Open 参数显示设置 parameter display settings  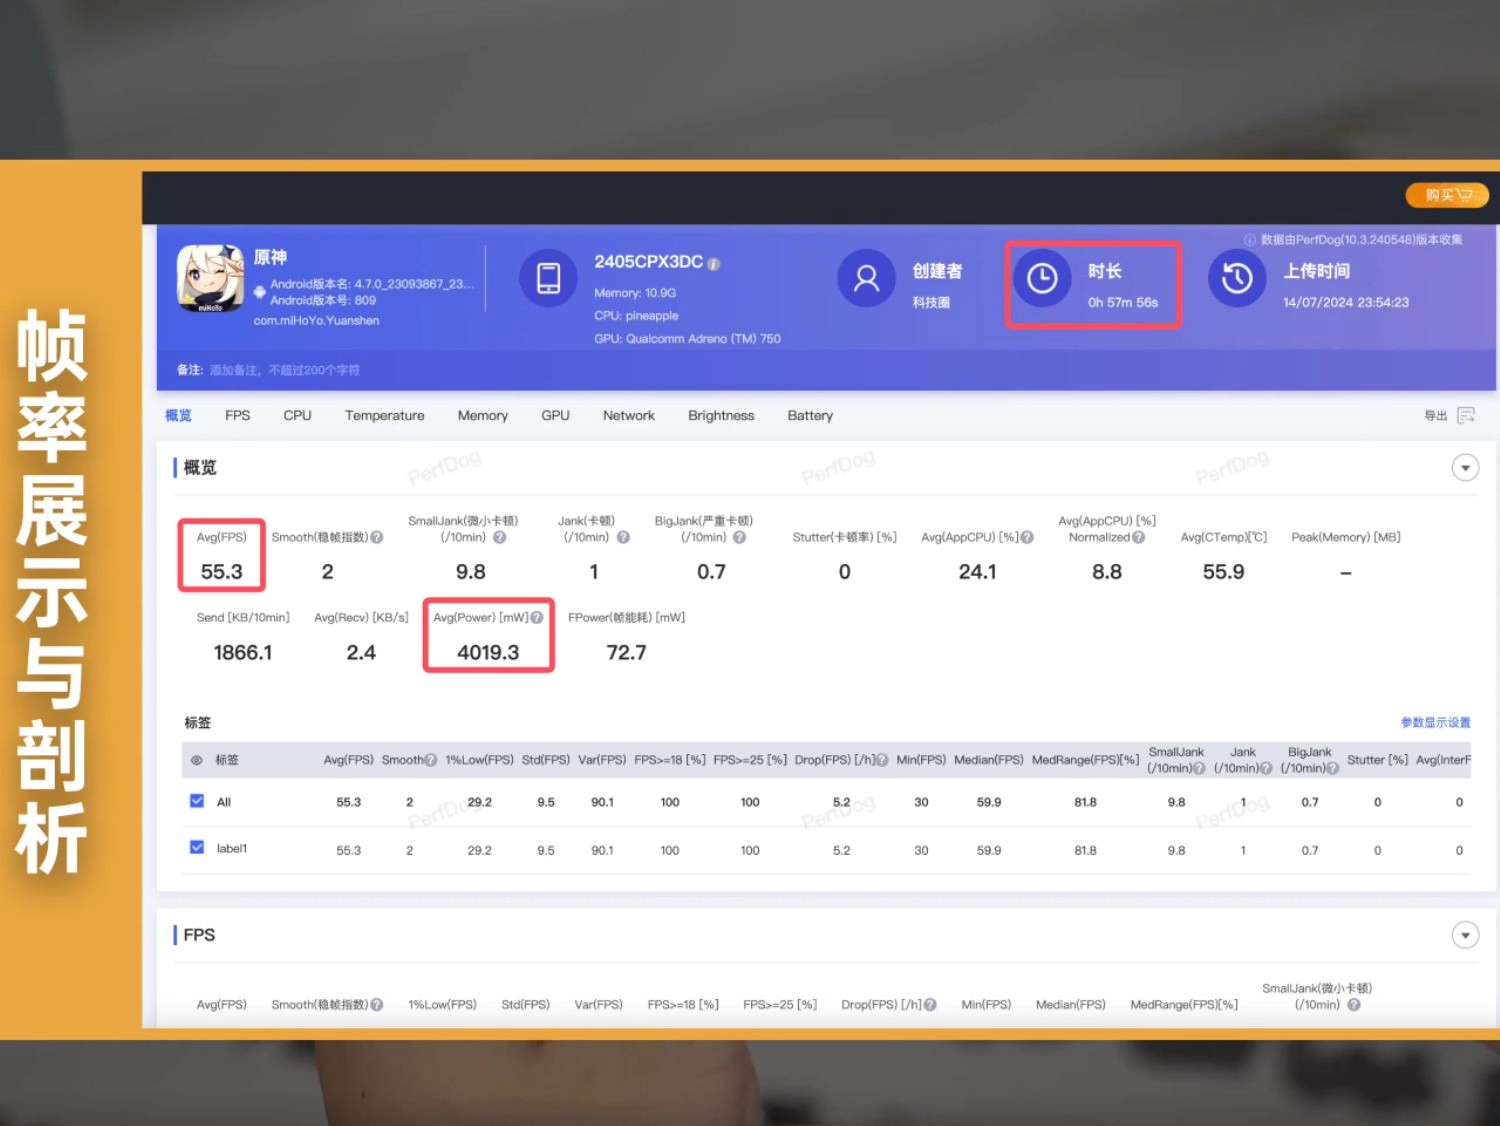pos(1436,722)
